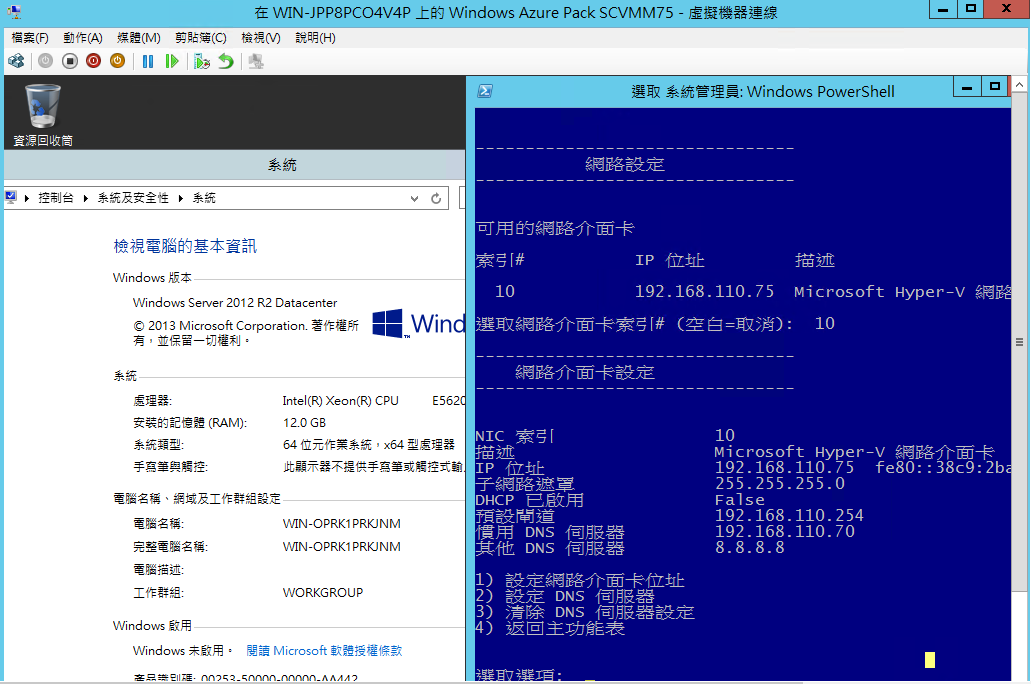Image resolution: width=1031 pixels, height=684 pixels.
Task: Click the 12.0 GB installed RAM value
Action: tap(304, 423)
